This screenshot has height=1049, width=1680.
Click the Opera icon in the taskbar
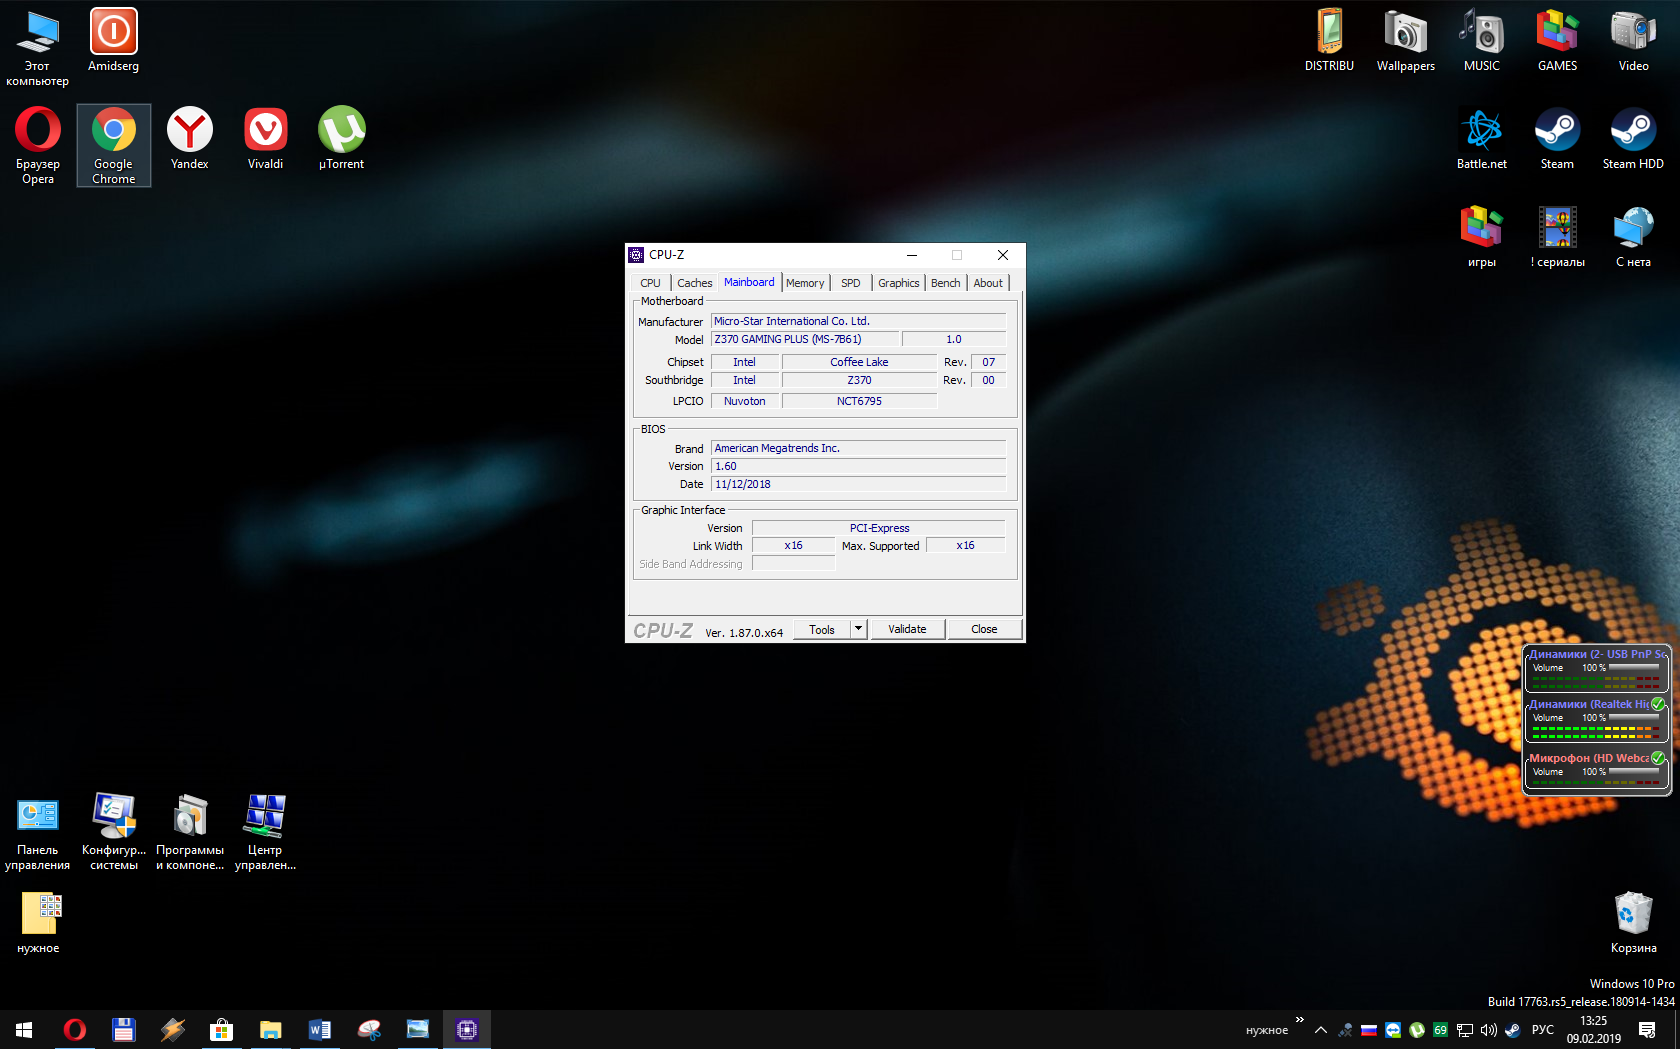coord(75,1029)
